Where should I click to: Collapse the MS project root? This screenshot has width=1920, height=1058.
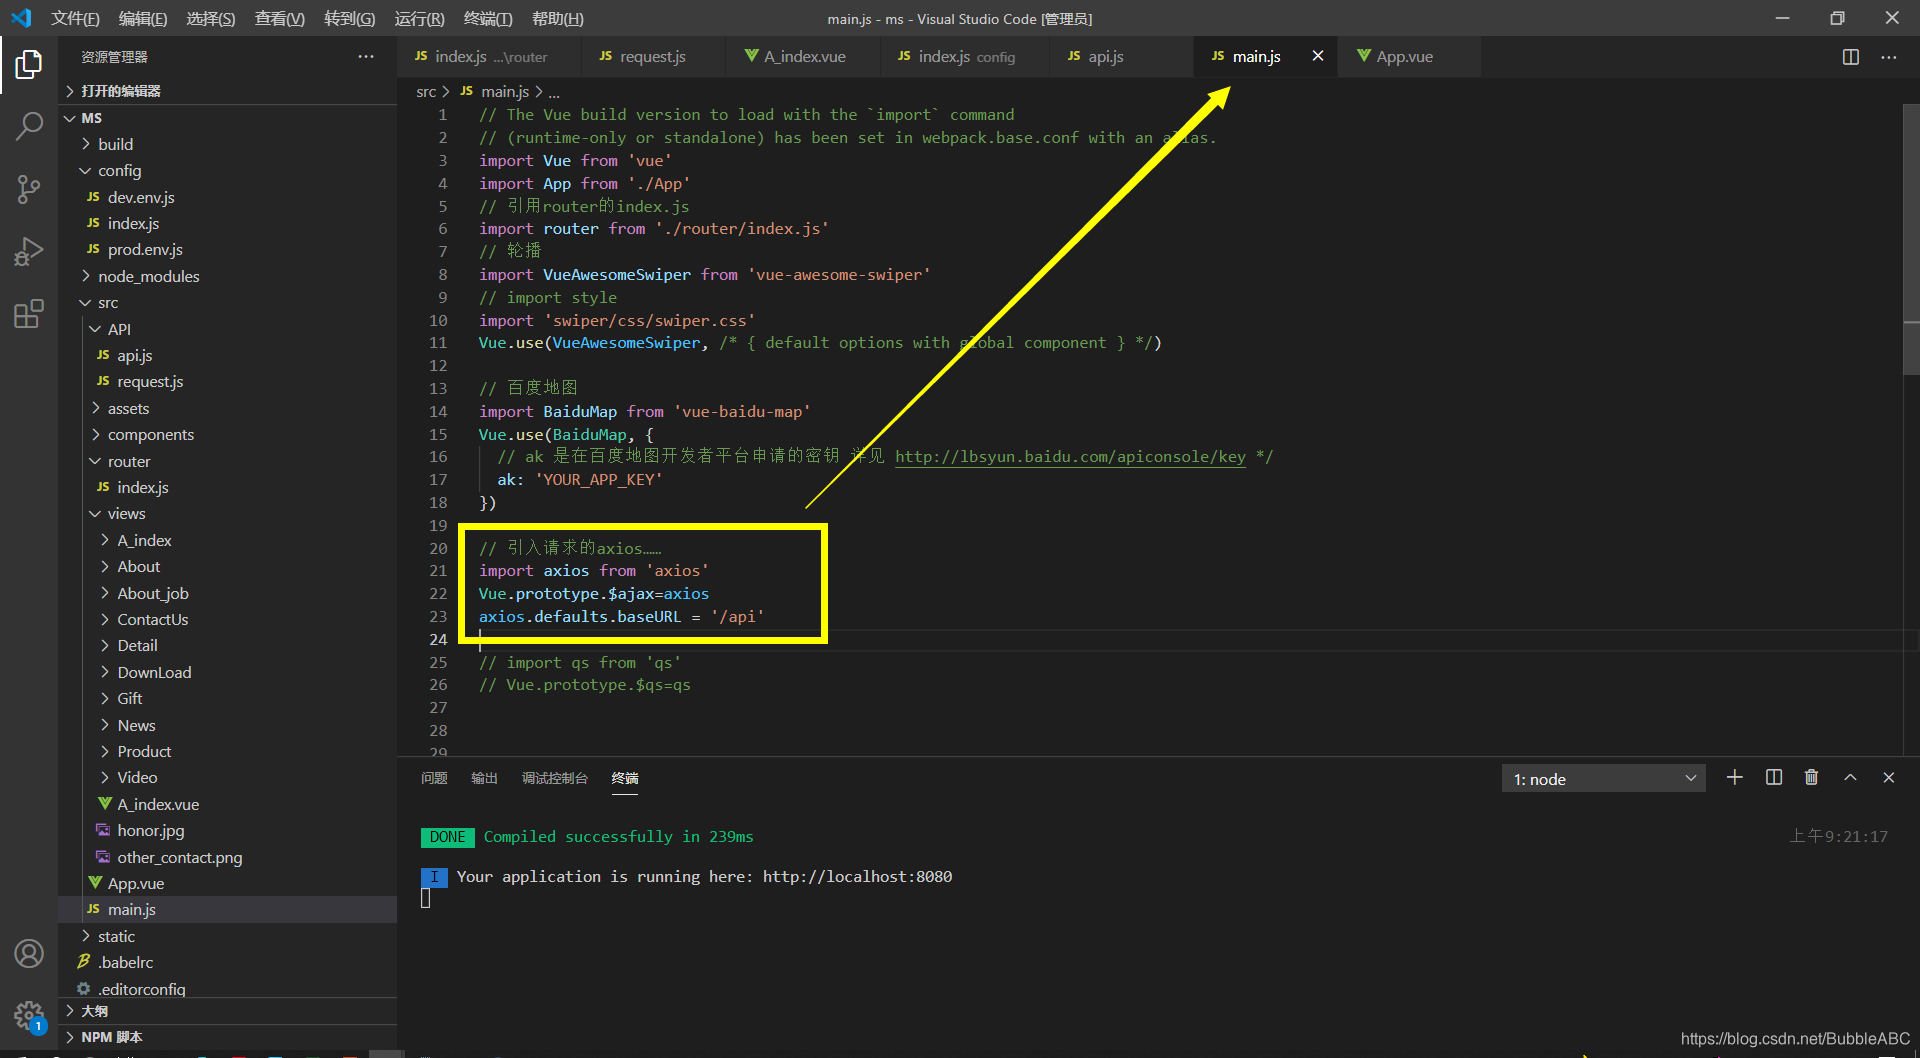(x=228, y=118)
